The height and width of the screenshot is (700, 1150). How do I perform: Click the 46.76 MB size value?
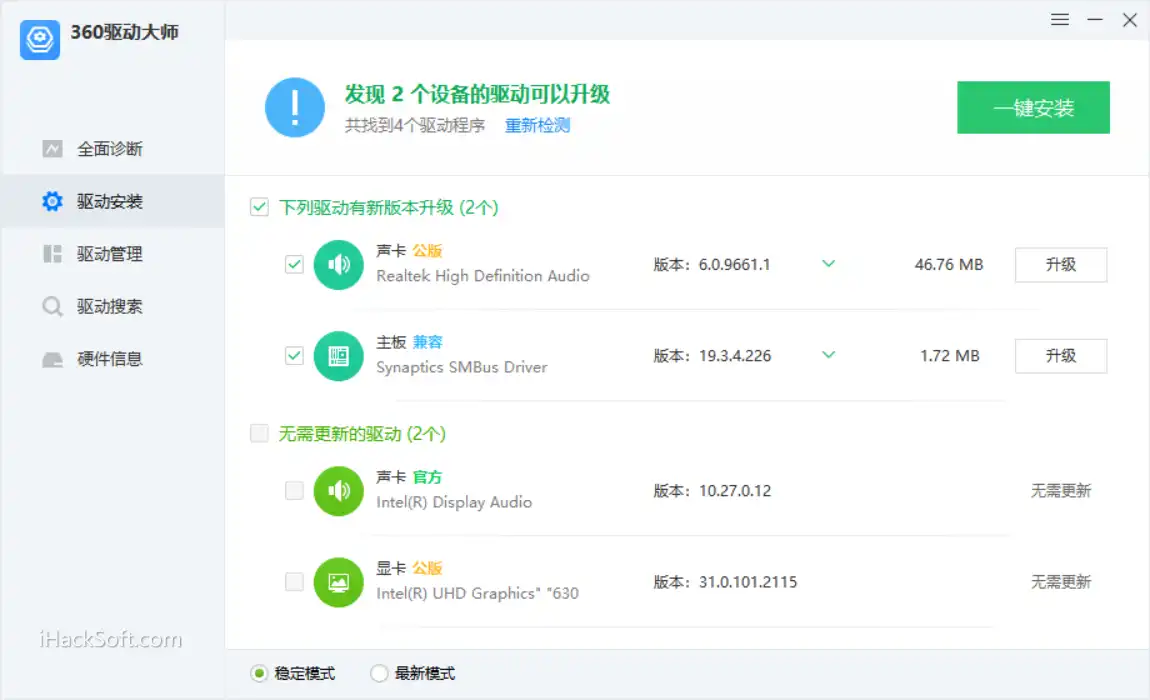[948, 265]
